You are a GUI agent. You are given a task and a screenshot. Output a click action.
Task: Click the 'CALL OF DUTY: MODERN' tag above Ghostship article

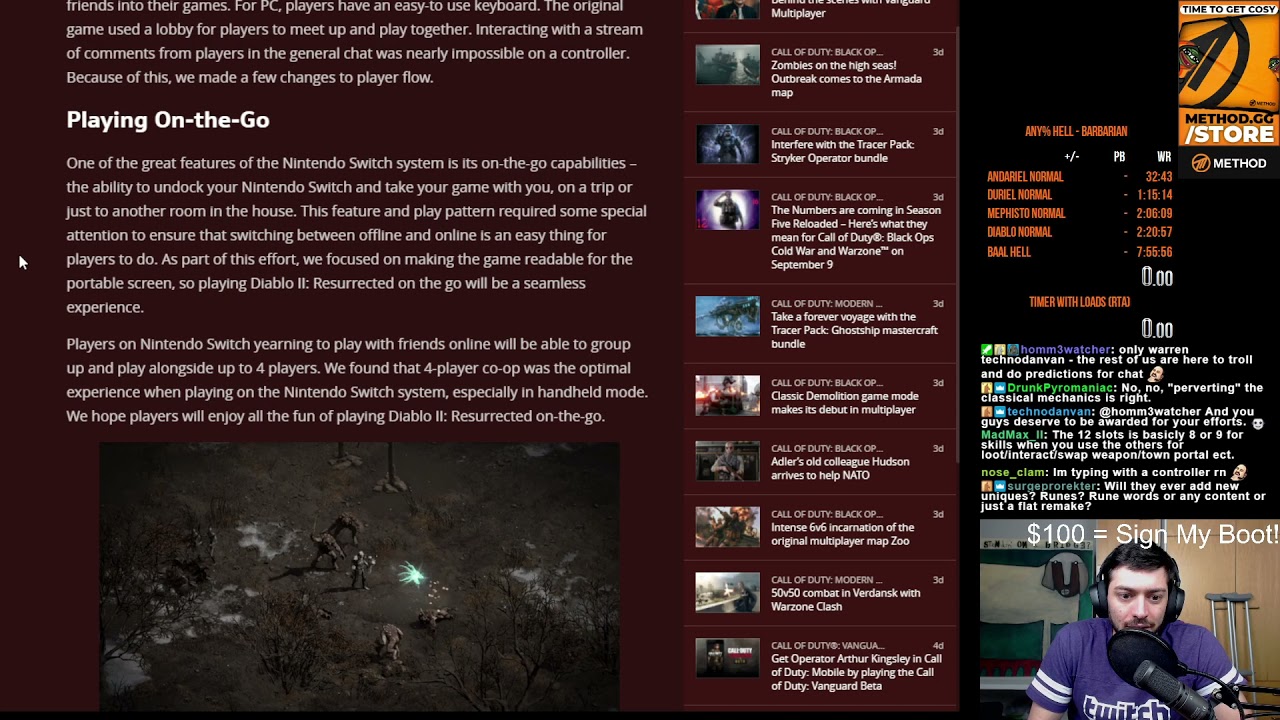pyautogui.click(x=827, y=303)
